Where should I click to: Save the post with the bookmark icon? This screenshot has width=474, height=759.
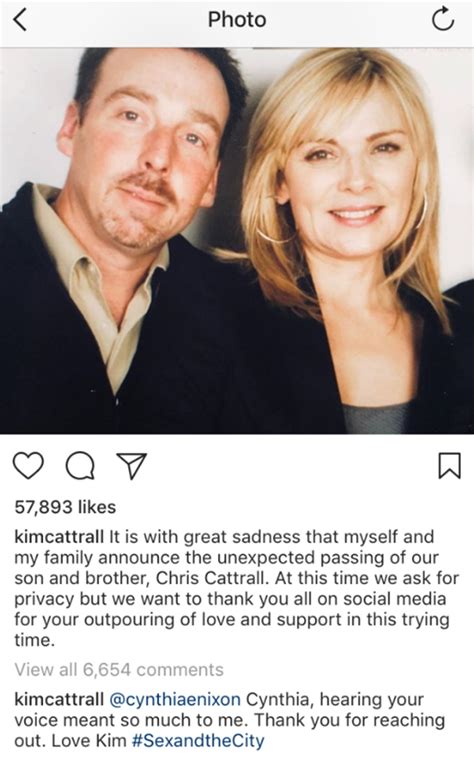(449, 466)
